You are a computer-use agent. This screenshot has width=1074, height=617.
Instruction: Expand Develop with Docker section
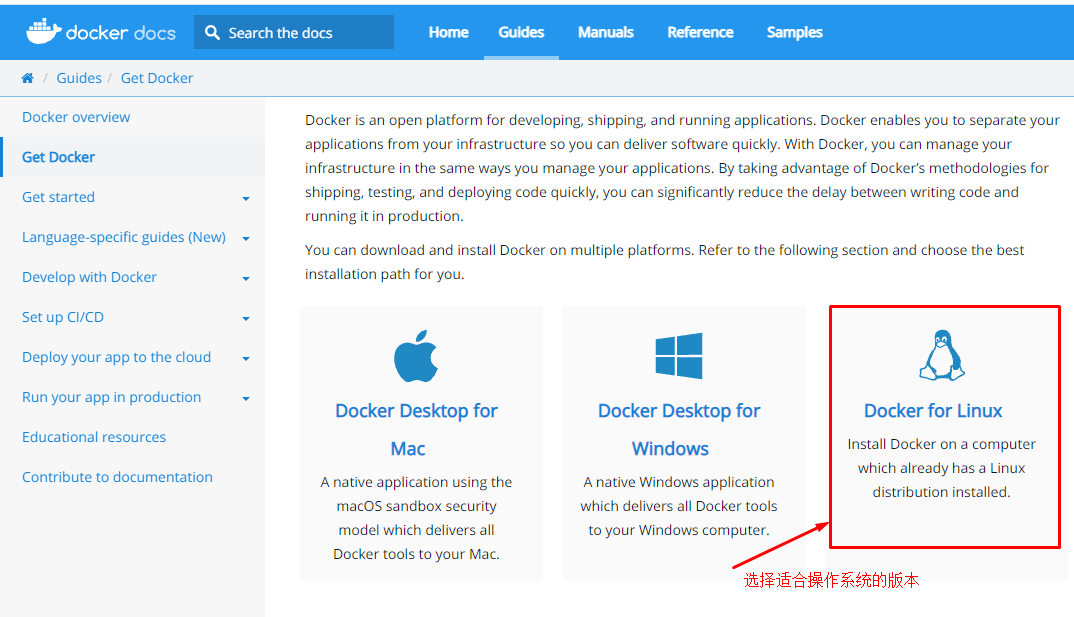click(246, 278)
